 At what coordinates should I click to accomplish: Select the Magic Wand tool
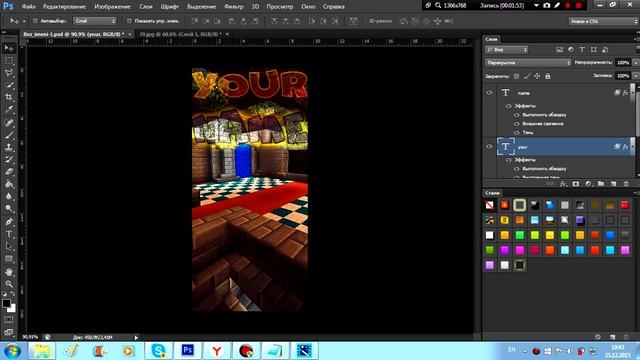[x=9, y=85]
